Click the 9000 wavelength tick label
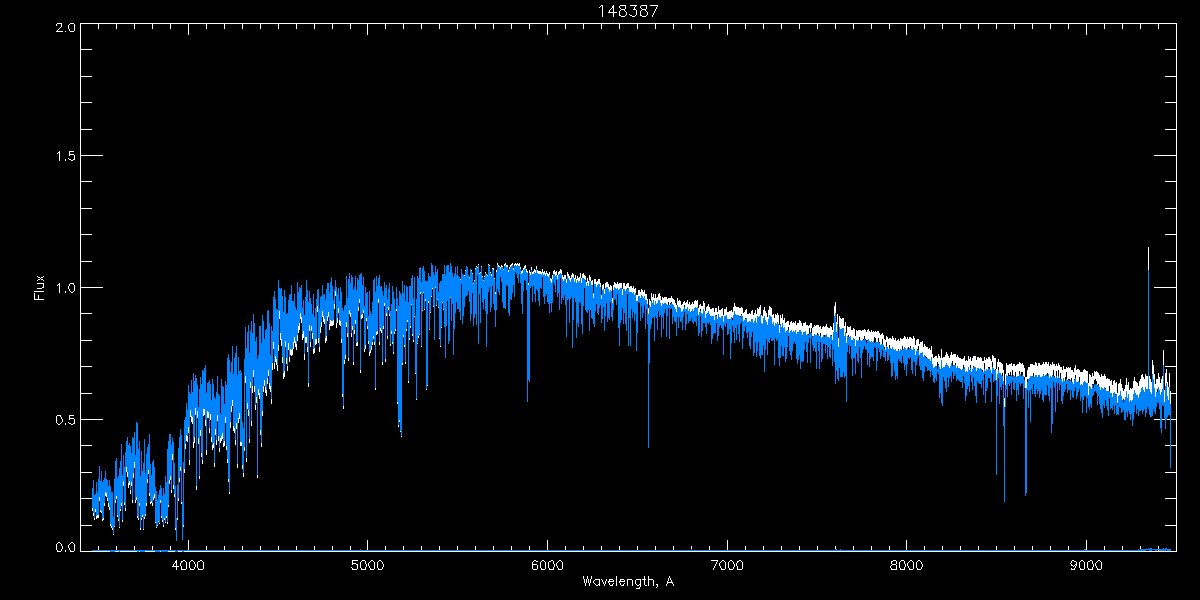This screenshot has width=1200, height=600. pos(1087,564)
